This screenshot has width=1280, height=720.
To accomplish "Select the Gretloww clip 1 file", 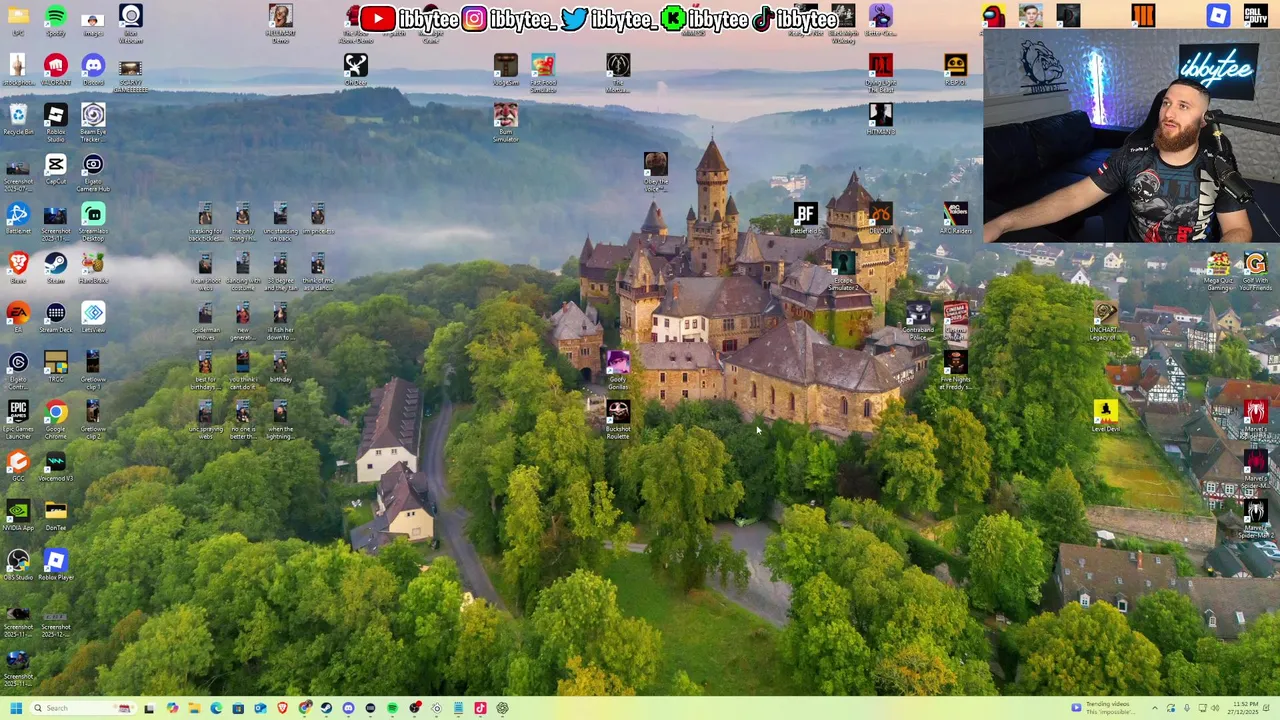I will [x=93, y=370].
